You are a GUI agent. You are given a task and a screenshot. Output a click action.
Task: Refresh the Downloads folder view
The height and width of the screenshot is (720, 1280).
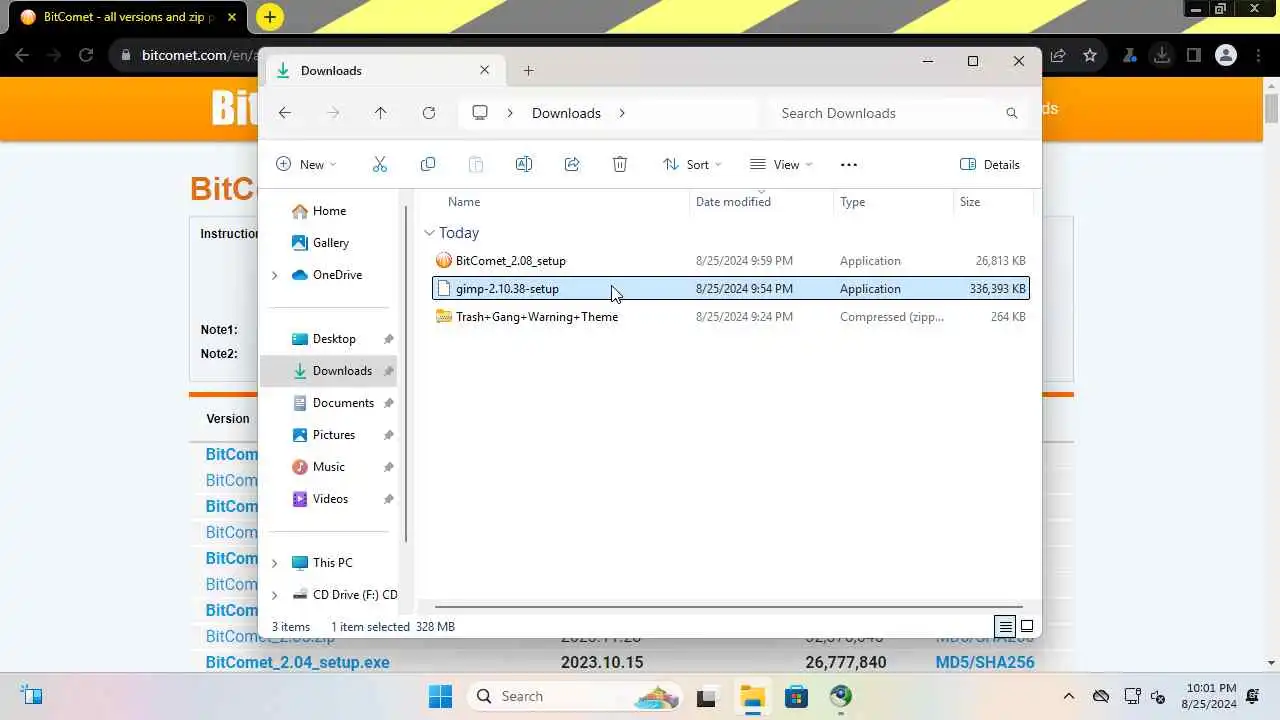(x=429, y=113)
